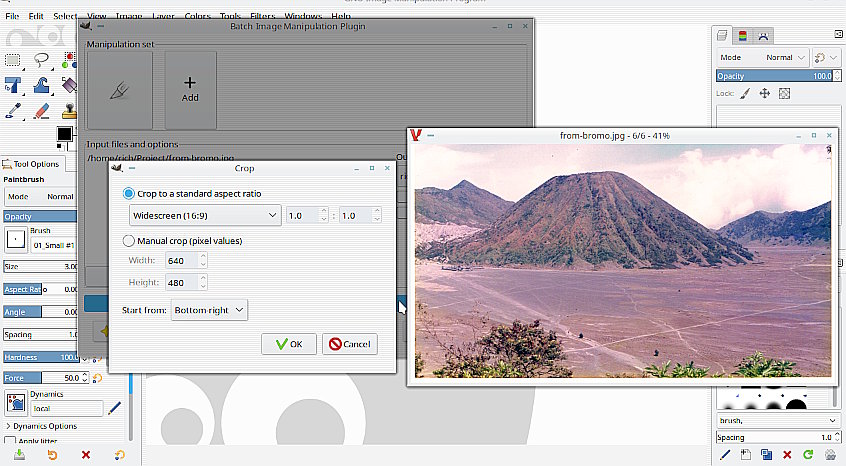
Task: Select the Warp Transform tool
Action: point(41,86)
